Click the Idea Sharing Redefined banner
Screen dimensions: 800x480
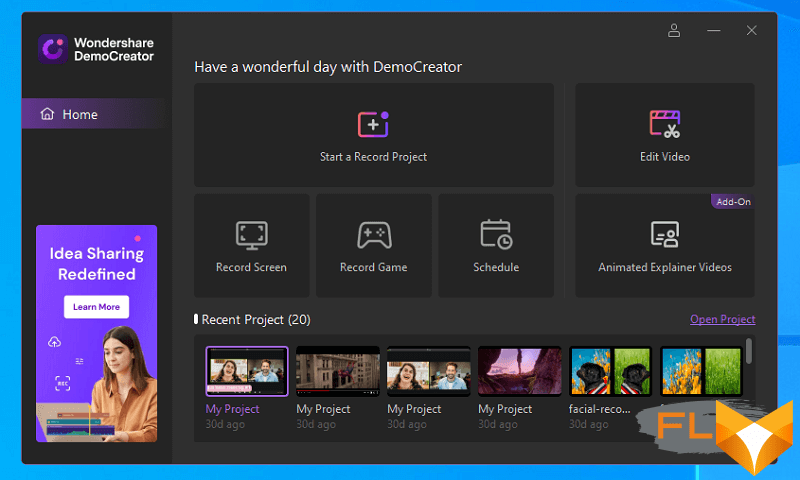pyautogui.click(x=96, y=263)
